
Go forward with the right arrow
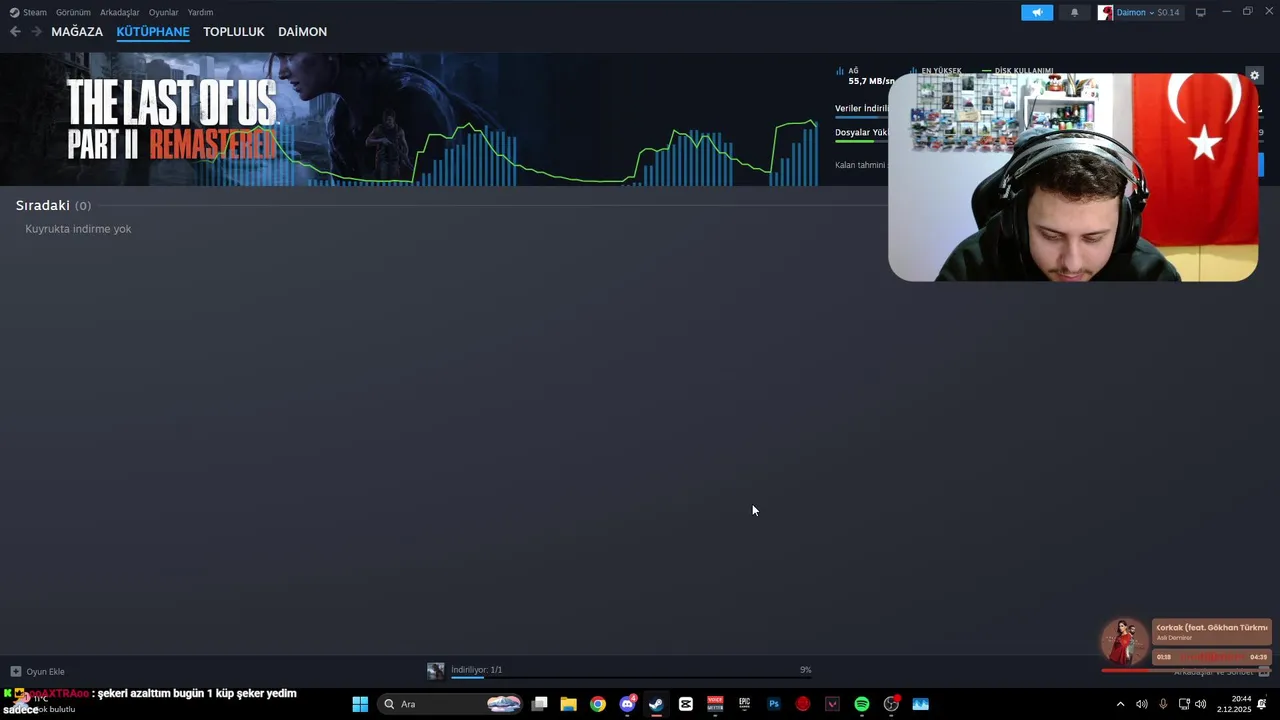tap(37, 32)
